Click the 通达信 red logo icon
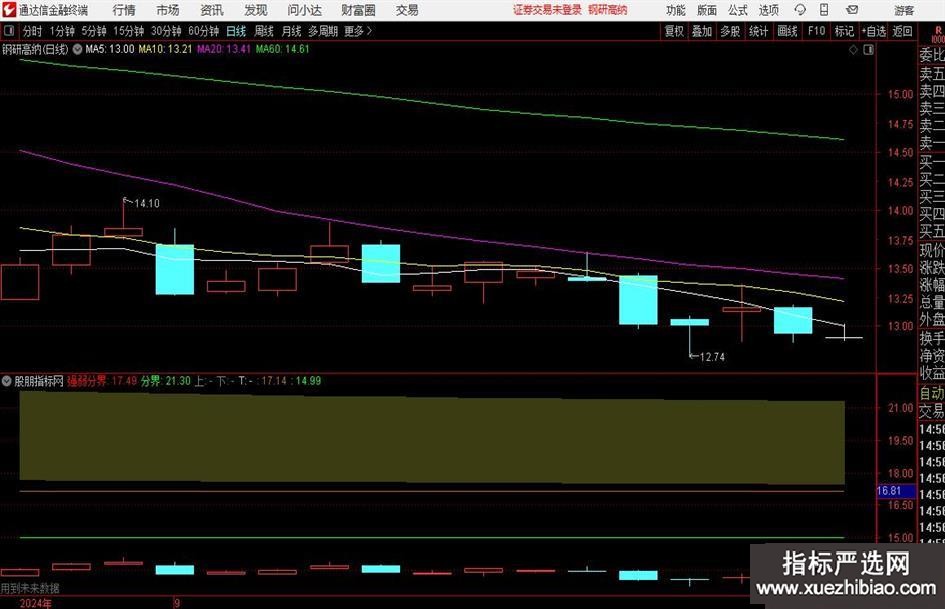This screenshot has width=945, height=609. [9, 10]
